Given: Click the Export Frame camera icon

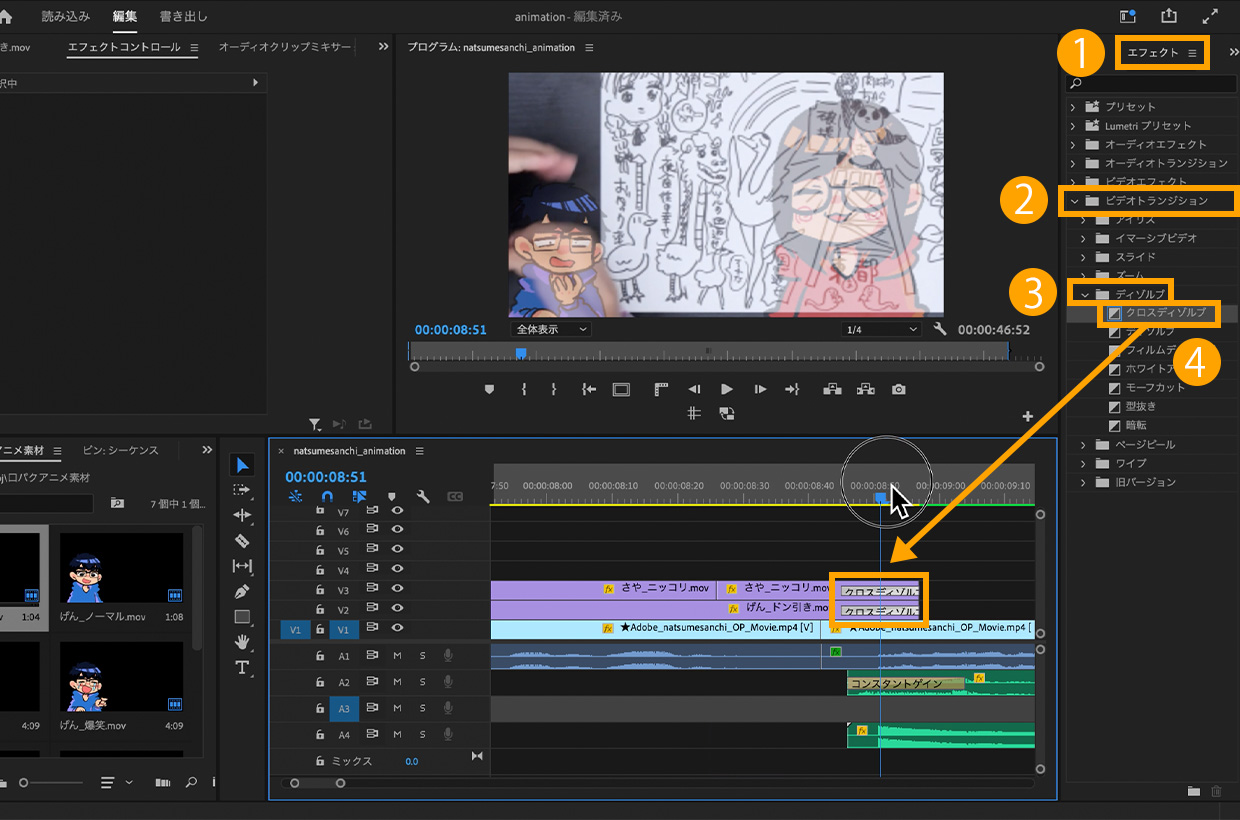Looking at the screenshot, I should pyautogui.click(x=899, y=389).
